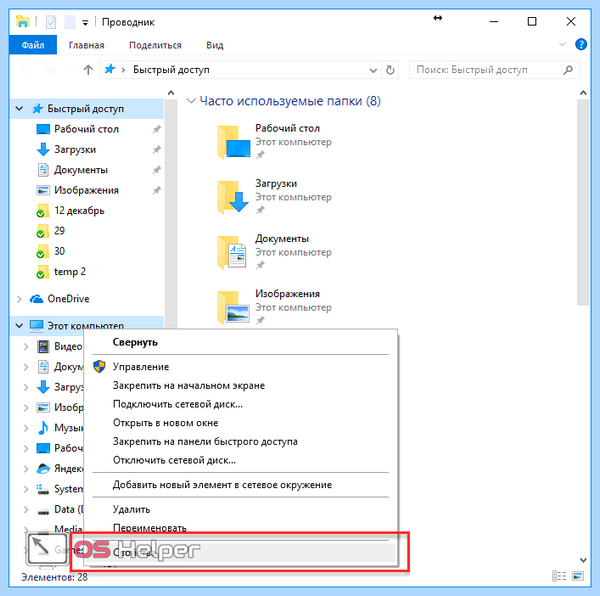Screen dimensions: 600x596
Task: Open the 12 декабрь folder in sidebar
Action: click(x=79, y=210)
